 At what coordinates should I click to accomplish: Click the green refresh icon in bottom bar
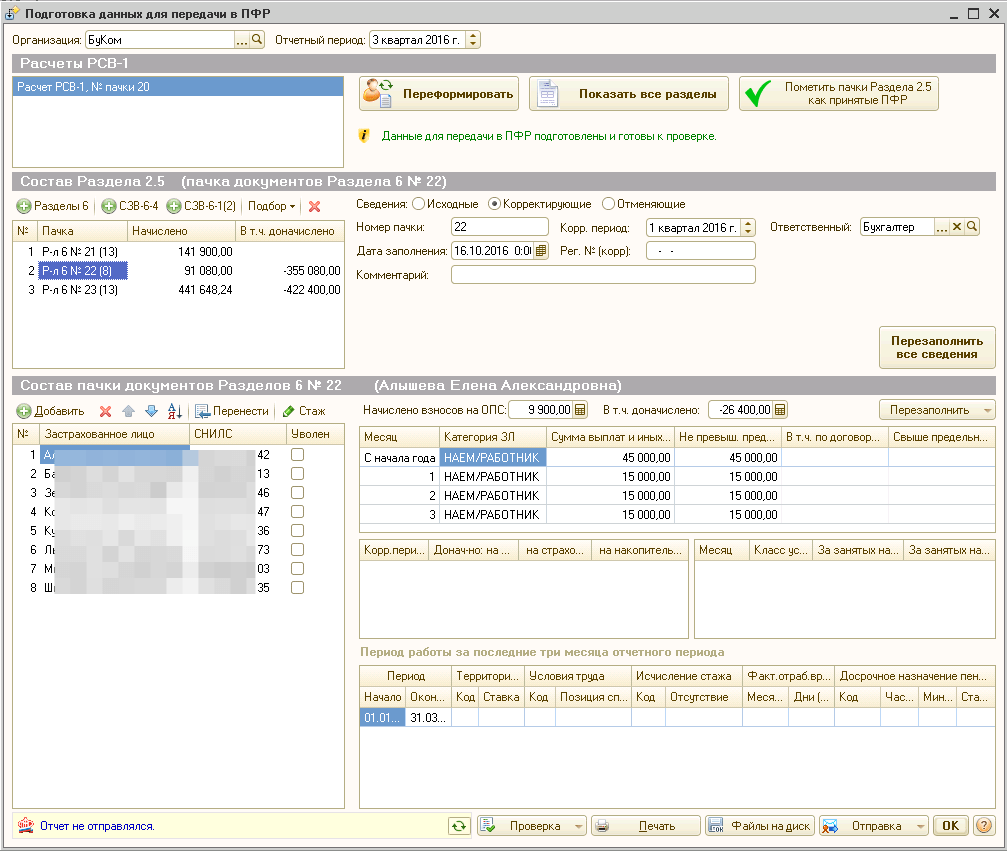459,826
